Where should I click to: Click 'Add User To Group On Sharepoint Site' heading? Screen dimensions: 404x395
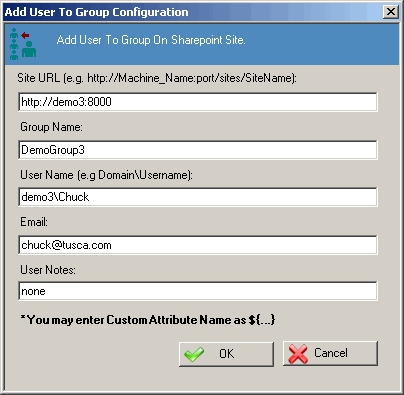click(x=151, y=40)
